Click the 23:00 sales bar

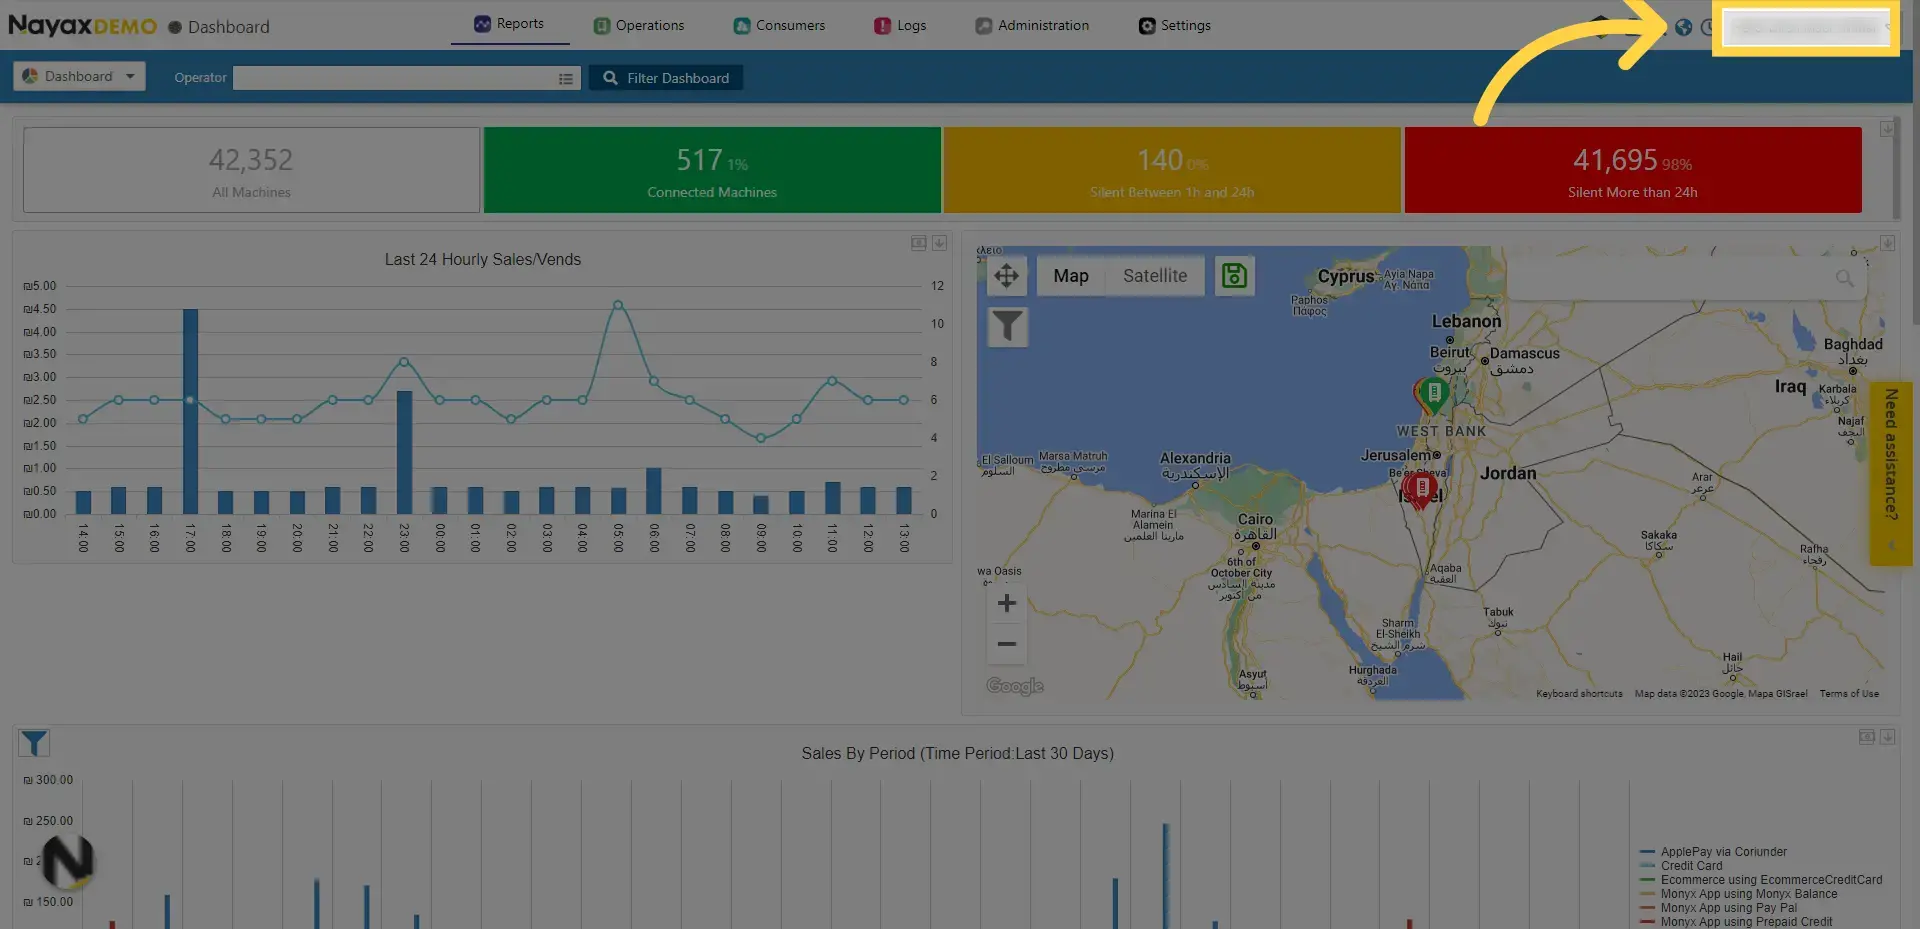(404, 452)
